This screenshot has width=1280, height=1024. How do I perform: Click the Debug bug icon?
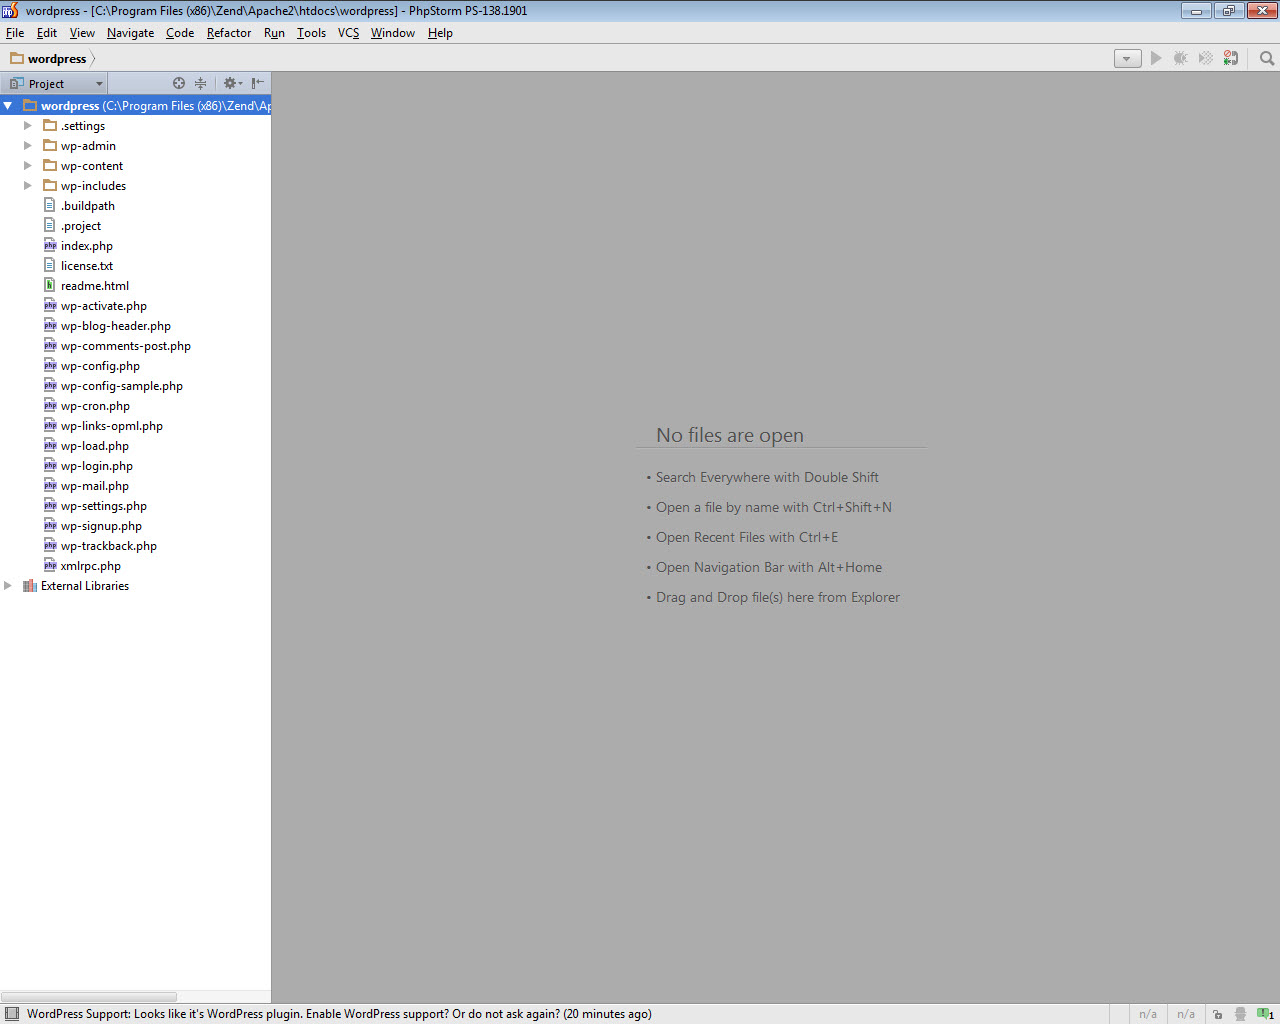pos(1181,59)
